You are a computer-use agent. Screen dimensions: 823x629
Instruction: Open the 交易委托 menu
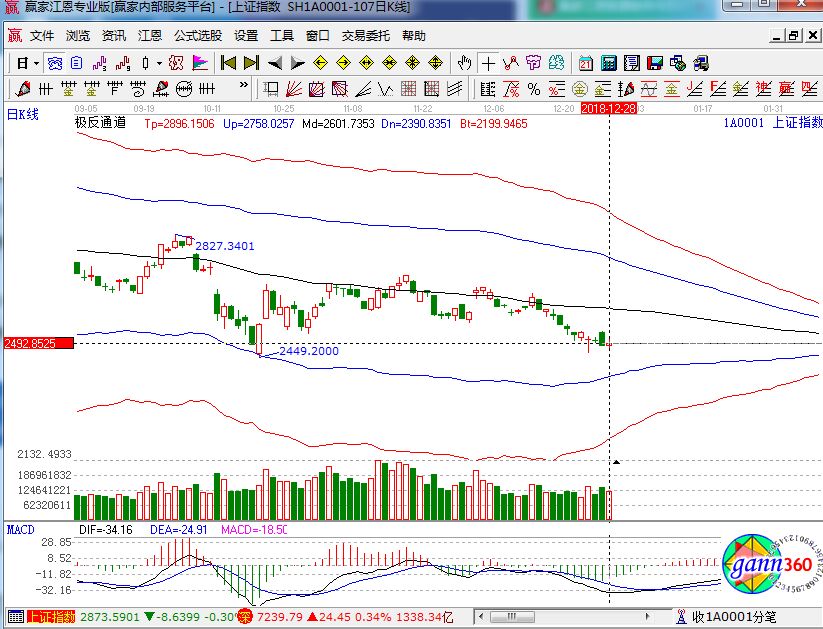pyautogui.click(x=367, y=35)
